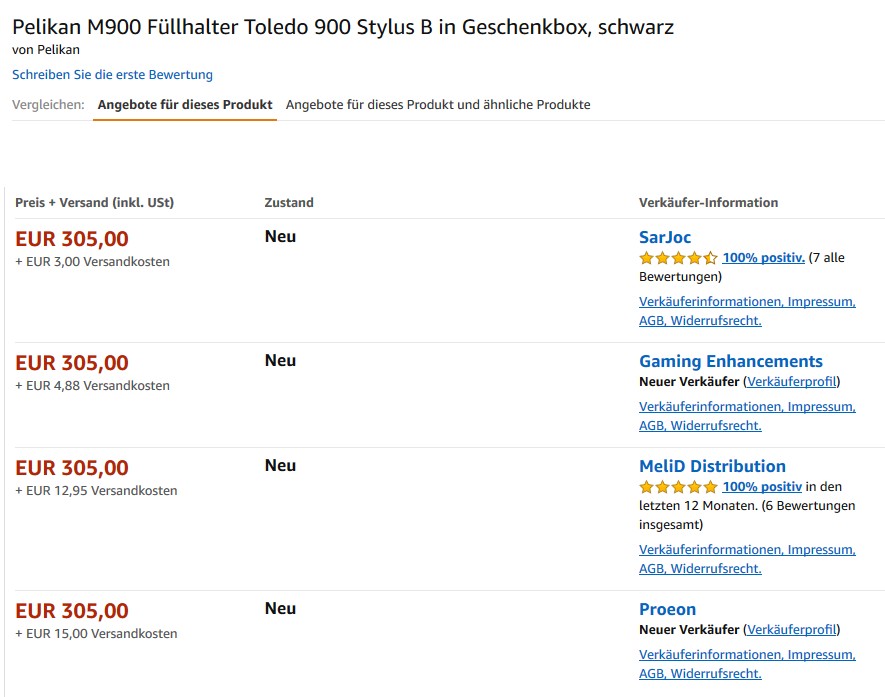885x697 pixels.
Task: Click SarJoc's star rating icons
Action: tap(678, 258)
